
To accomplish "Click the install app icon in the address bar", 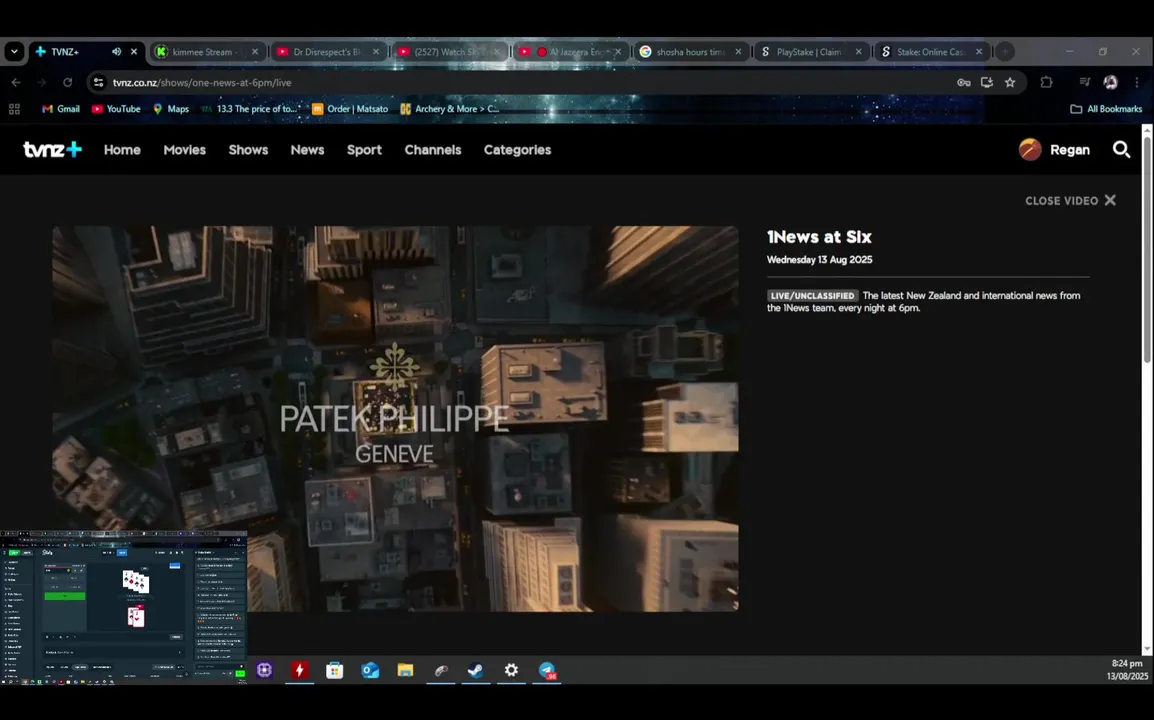I will [x=987, y=82].
